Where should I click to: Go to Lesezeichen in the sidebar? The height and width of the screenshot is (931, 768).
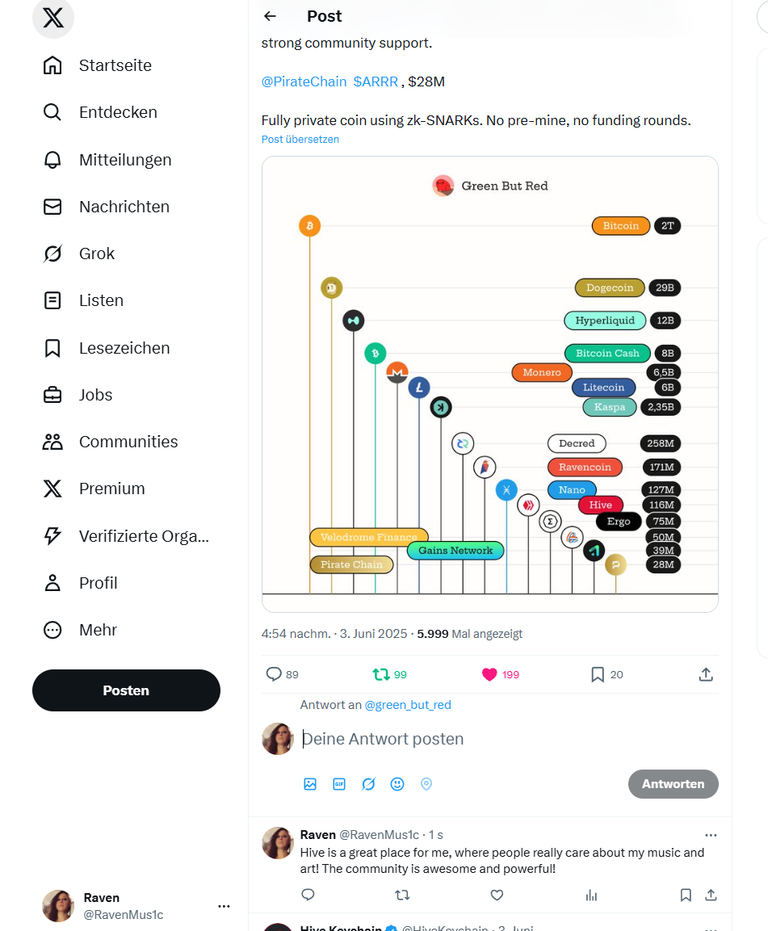tap(106, 348)
